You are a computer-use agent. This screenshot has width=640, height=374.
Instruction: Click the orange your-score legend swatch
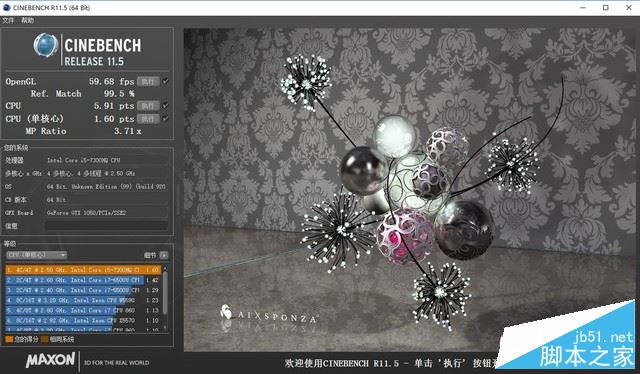tap(9, 339)
